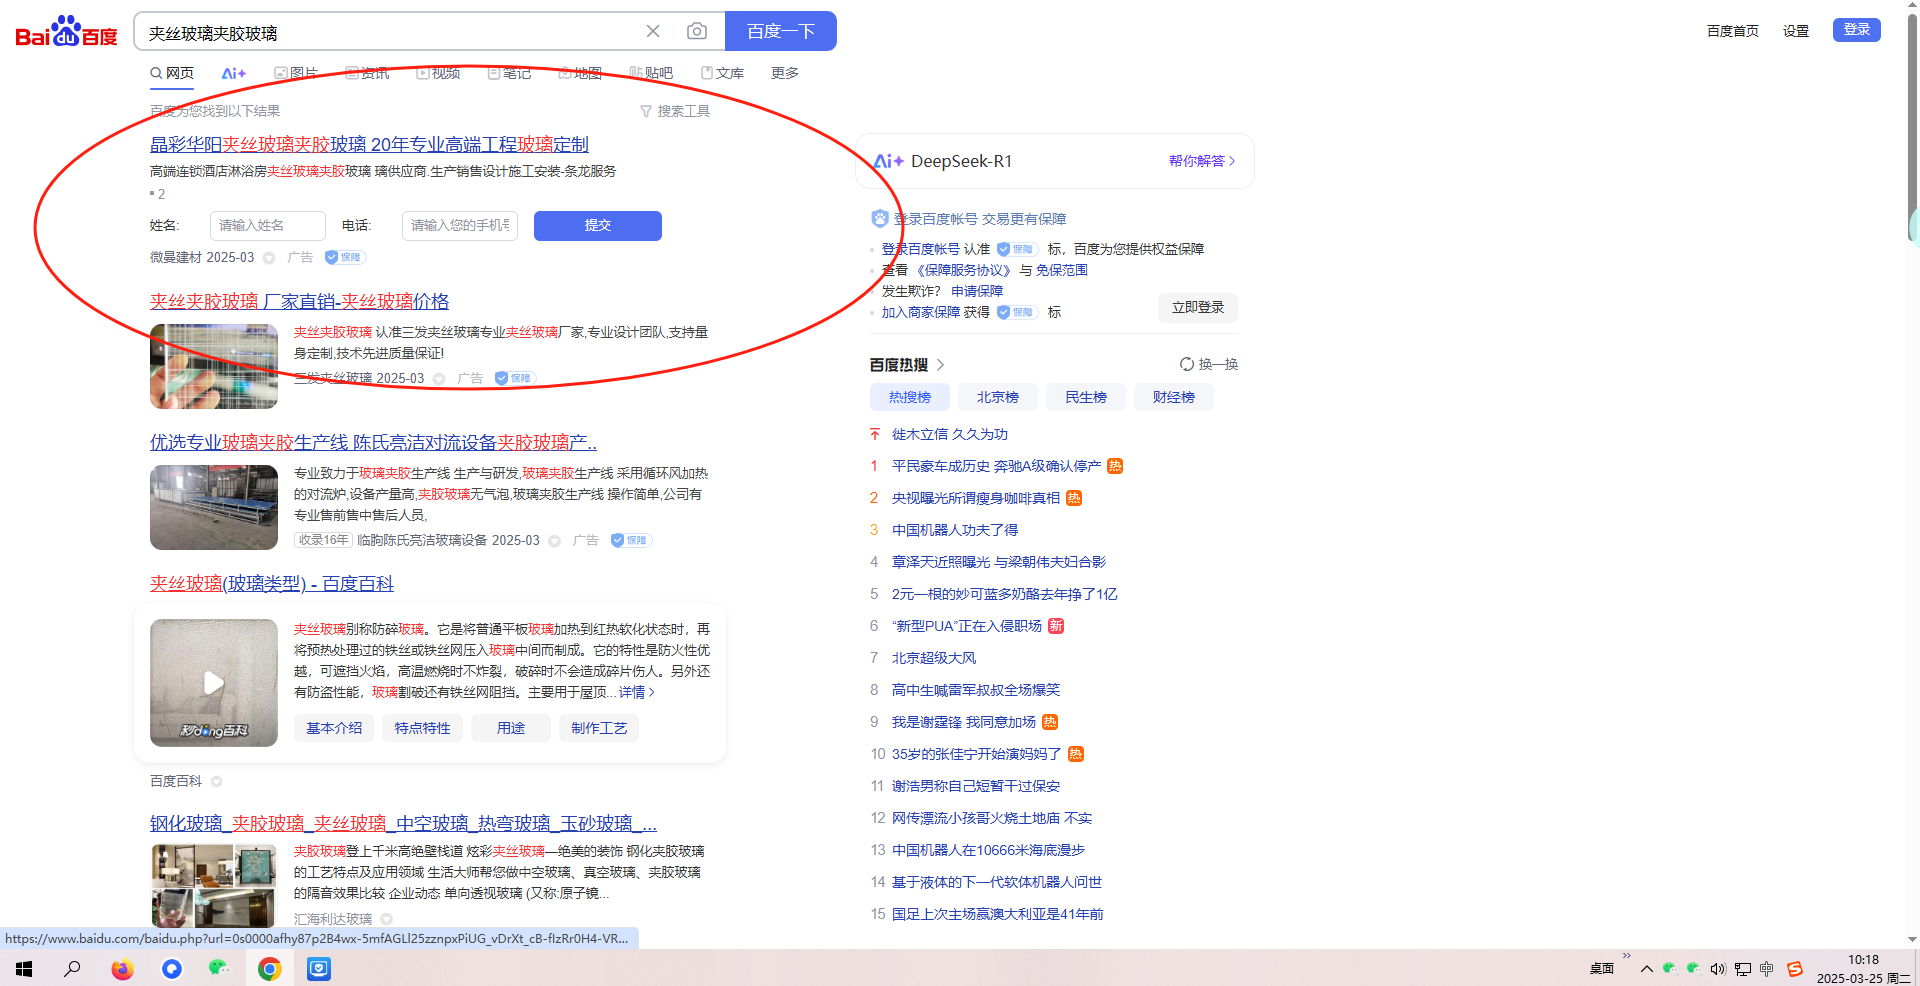Click the 热 badge beside 平民豪车成历史
The image size is (1920, 986).
(1115, 466)
